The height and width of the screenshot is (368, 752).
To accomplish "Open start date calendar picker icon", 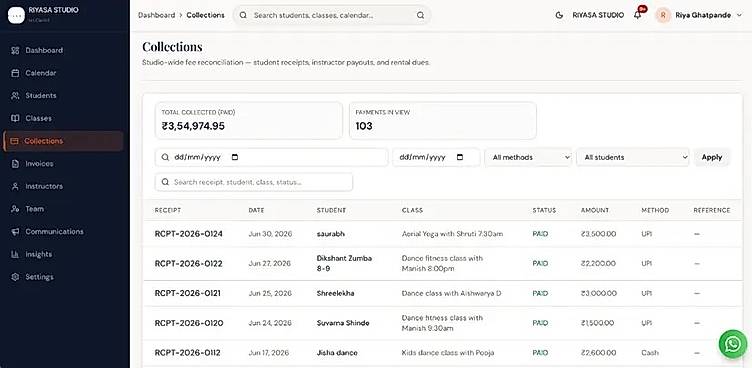I will pyautogui.click(x=235, y=157).
